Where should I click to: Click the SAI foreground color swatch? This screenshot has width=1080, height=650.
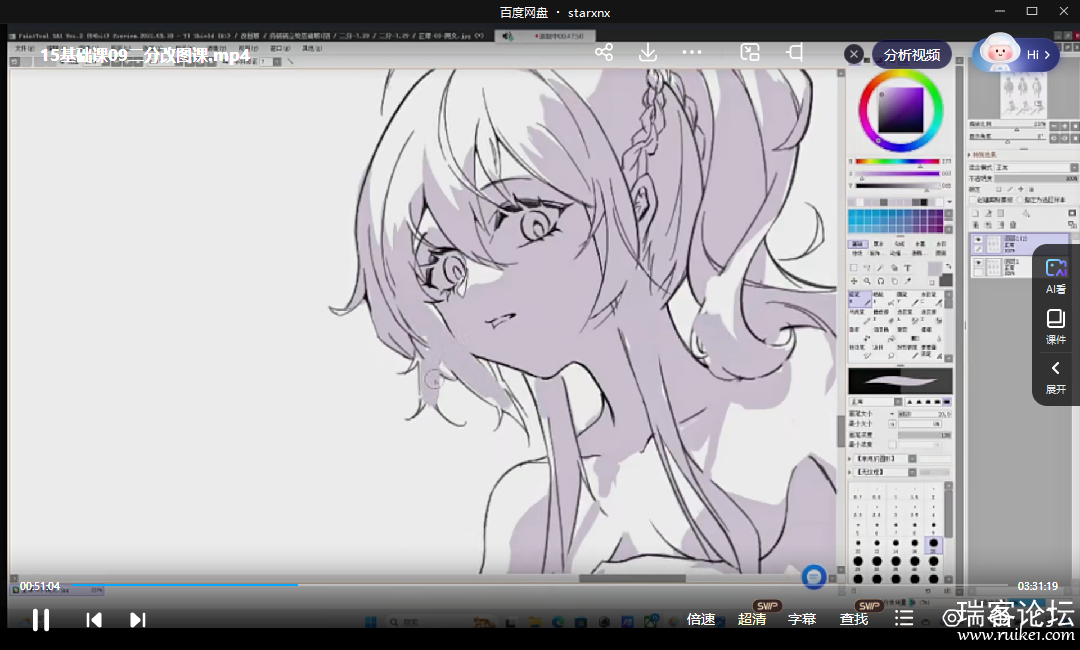(x=934, y=269)
